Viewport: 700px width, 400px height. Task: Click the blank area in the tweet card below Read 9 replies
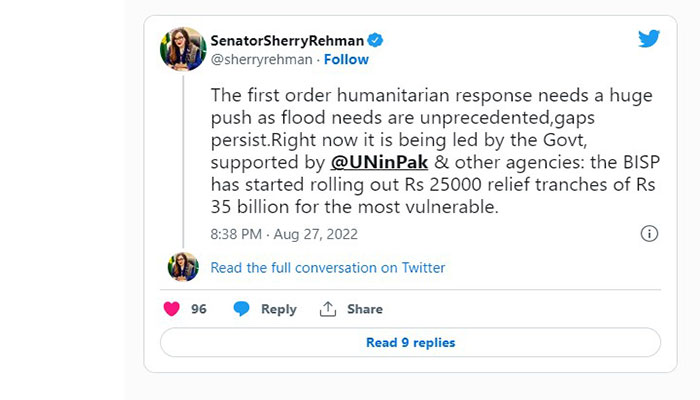pyautogui.click(x=410, y=365)
